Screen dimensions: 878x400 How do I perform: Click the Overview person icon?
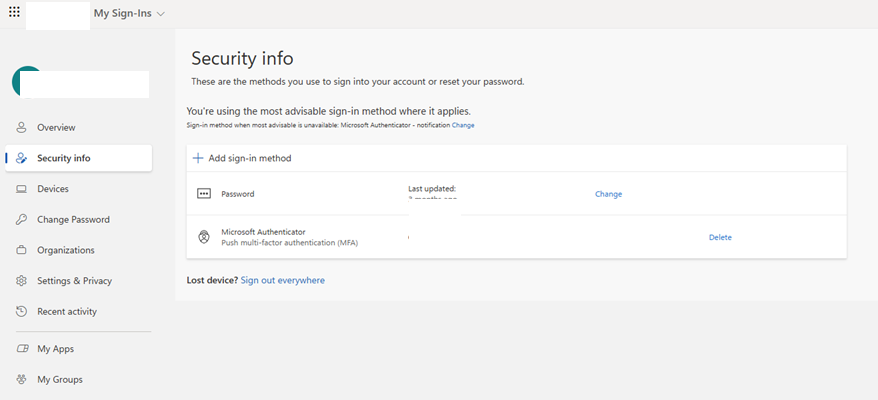(21, 127)
